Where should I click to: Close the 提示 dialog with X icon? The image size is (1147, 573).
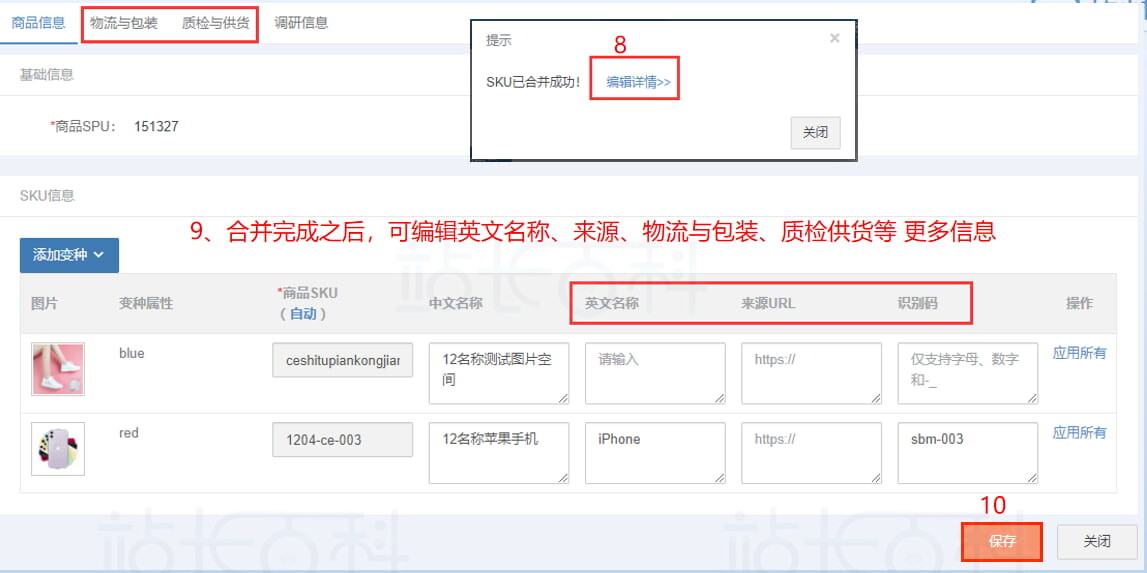pos(835,38)
